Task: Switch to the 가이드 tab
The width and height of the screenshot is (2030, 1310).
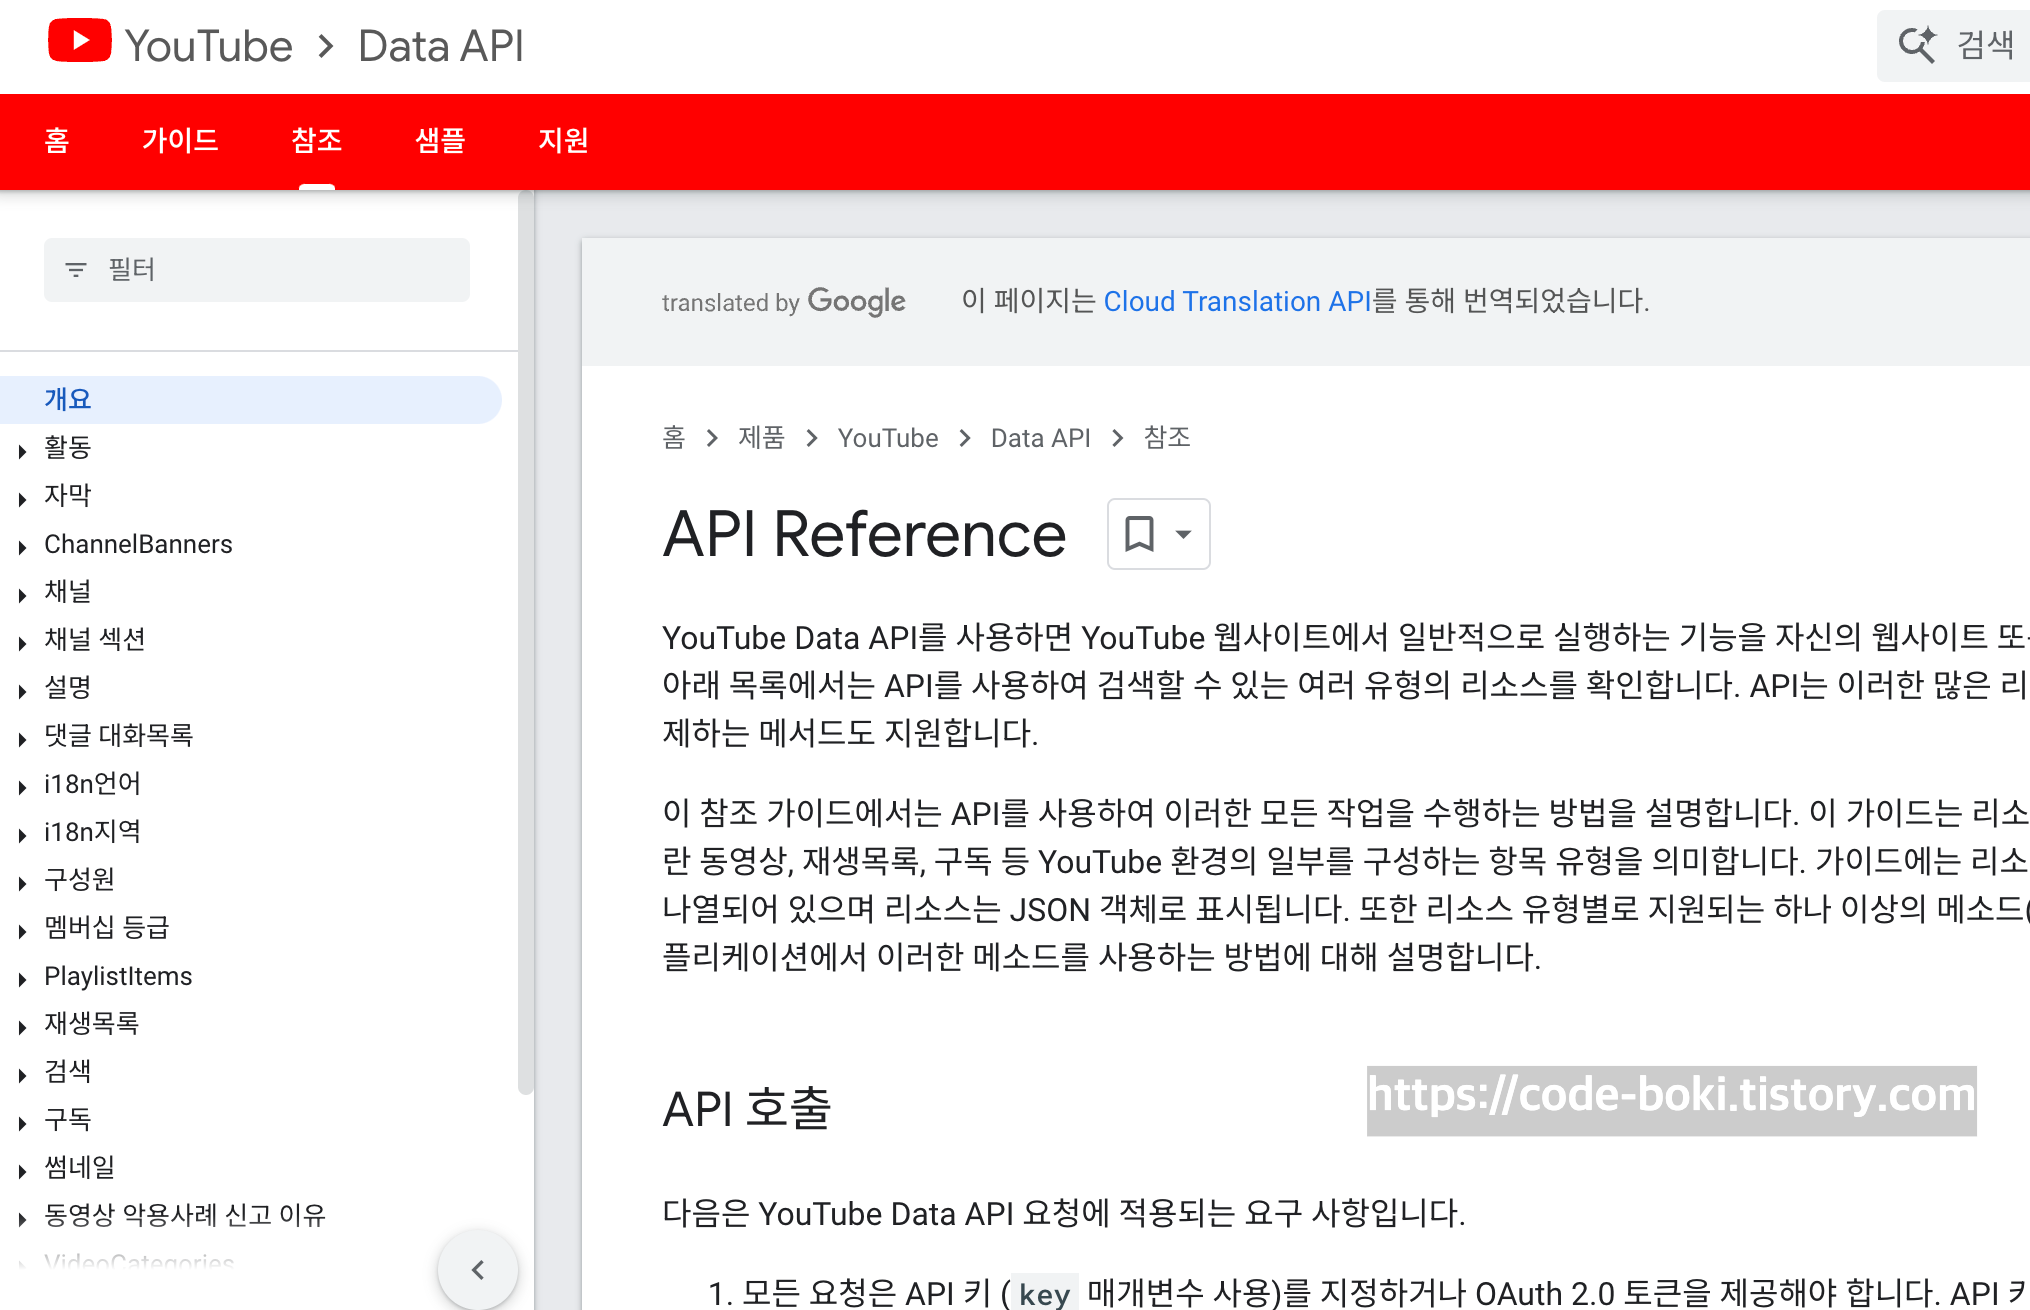Action: (x=180, y=141)
